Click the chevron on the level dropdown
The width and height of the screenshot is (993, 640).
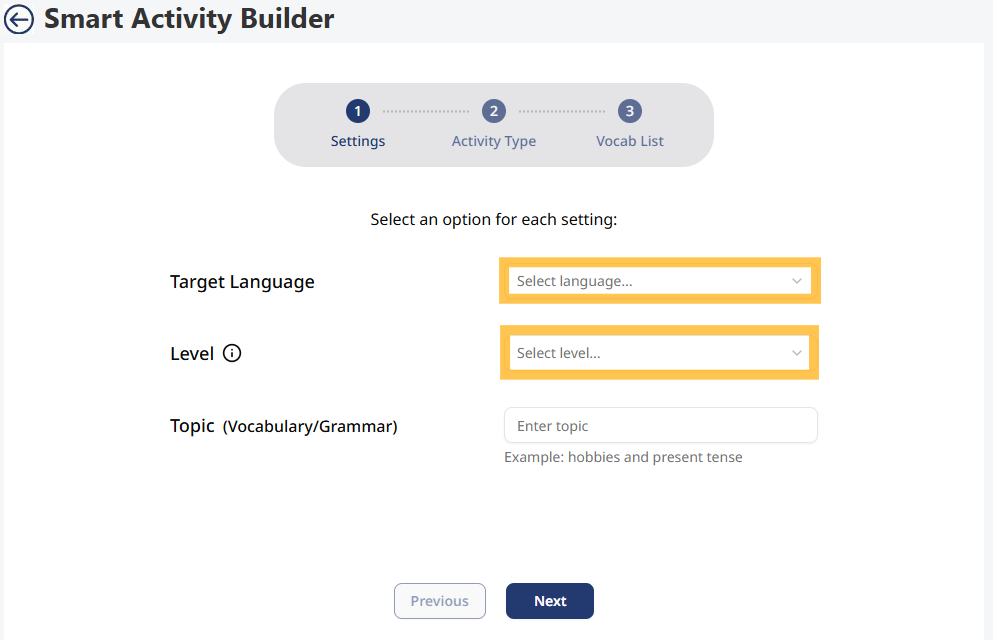[x=797, y=353]
